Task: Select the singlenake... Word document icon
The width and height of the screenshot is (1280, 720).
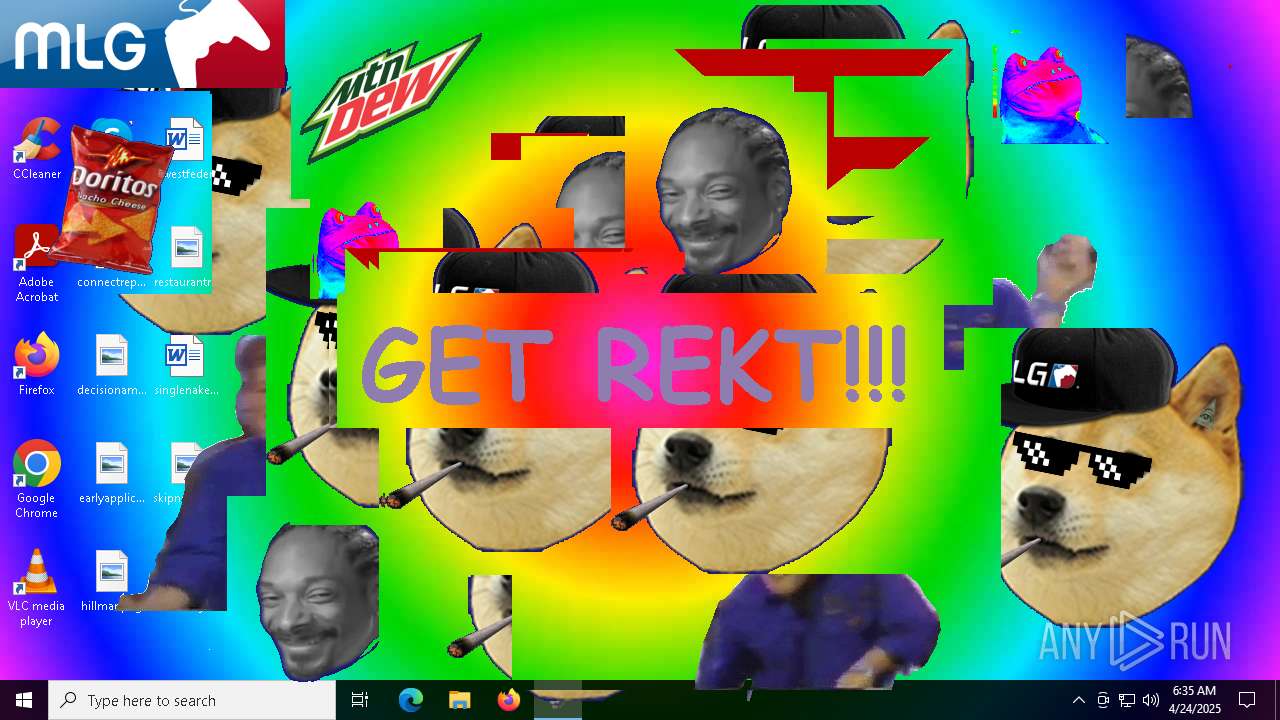Action: pyautogui.click(x=187, y=365)
